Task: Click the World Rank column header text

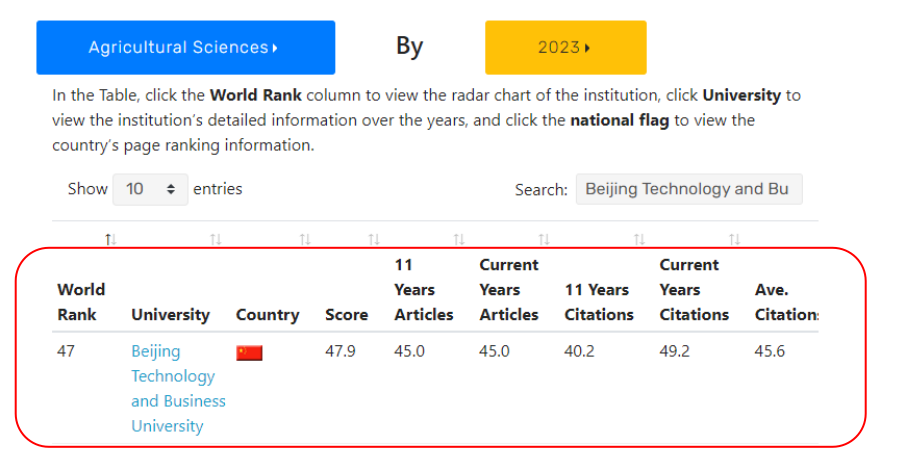Action: (81, 301)
